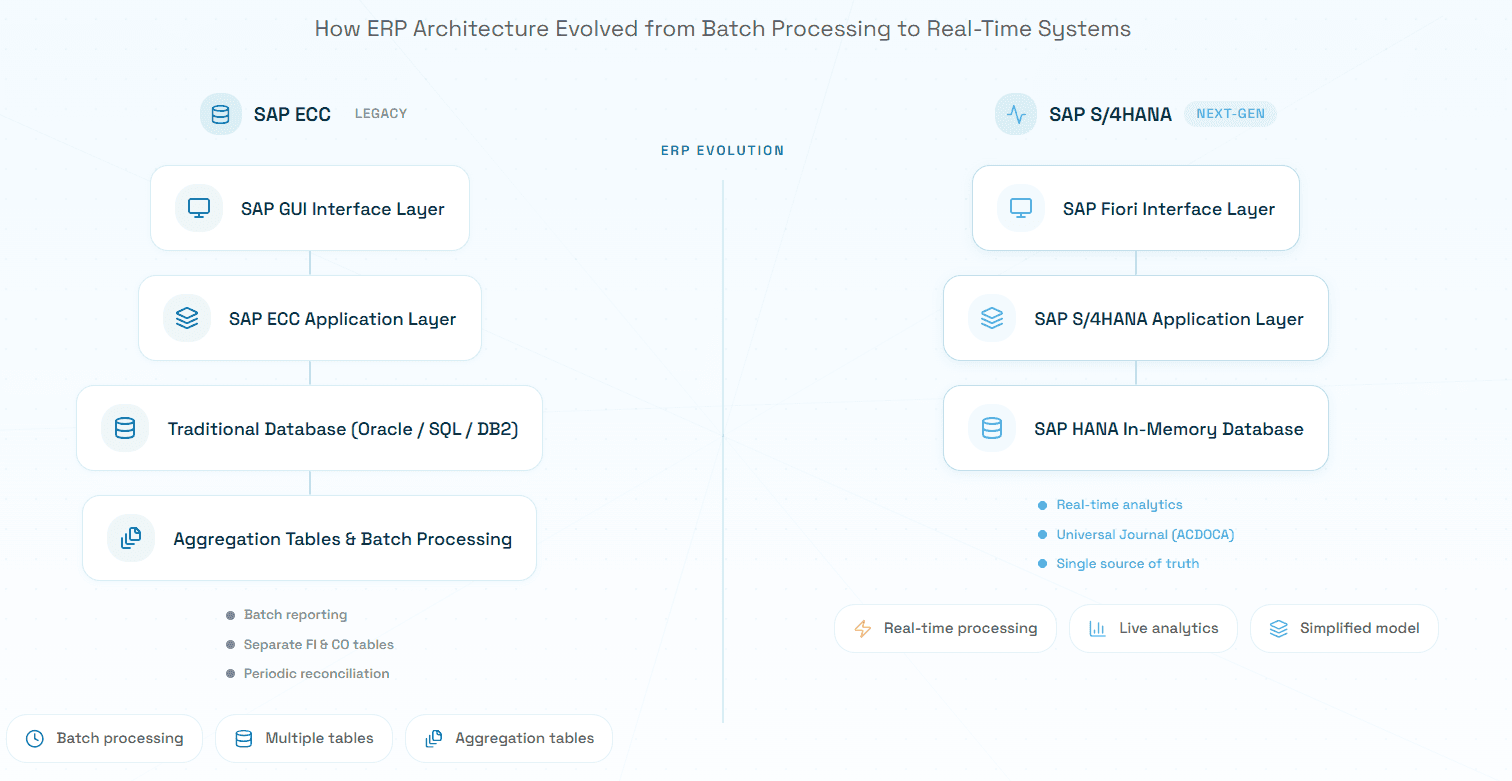Click the Multiple tables chip
Viewport: 1512px width, 781px height.
click(x=304, y=739)
